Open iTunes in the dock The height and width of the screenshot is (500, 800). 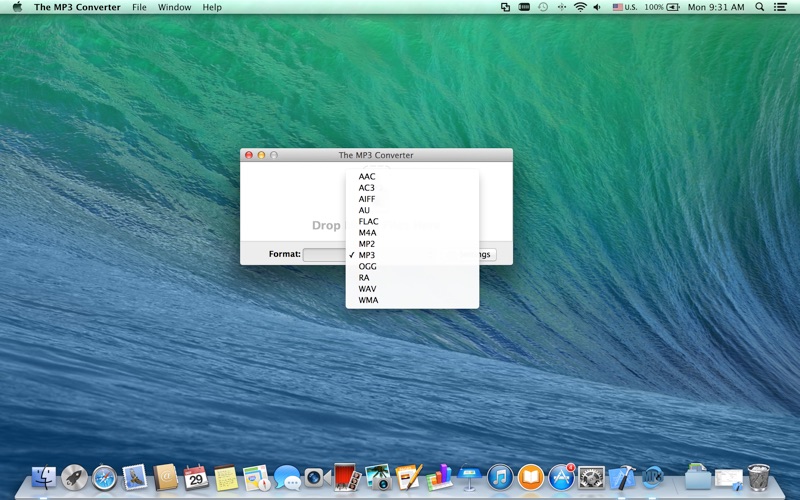tap(500, 478)
